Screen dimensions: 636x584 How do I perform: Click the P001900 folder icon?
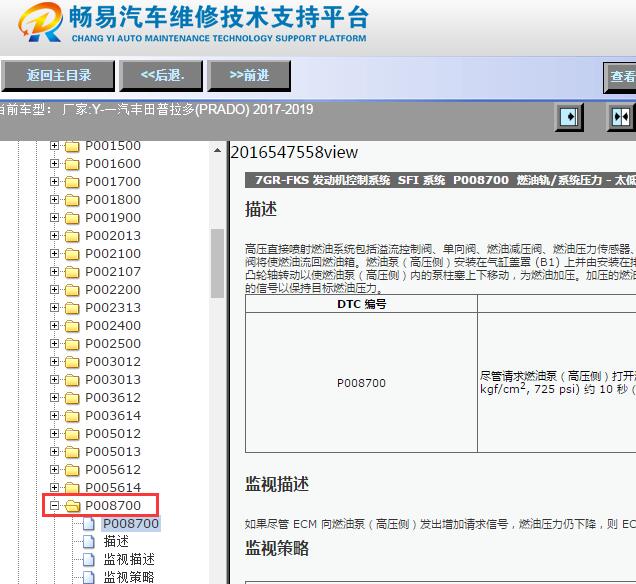pyautogui.click(x=72, y=218)
